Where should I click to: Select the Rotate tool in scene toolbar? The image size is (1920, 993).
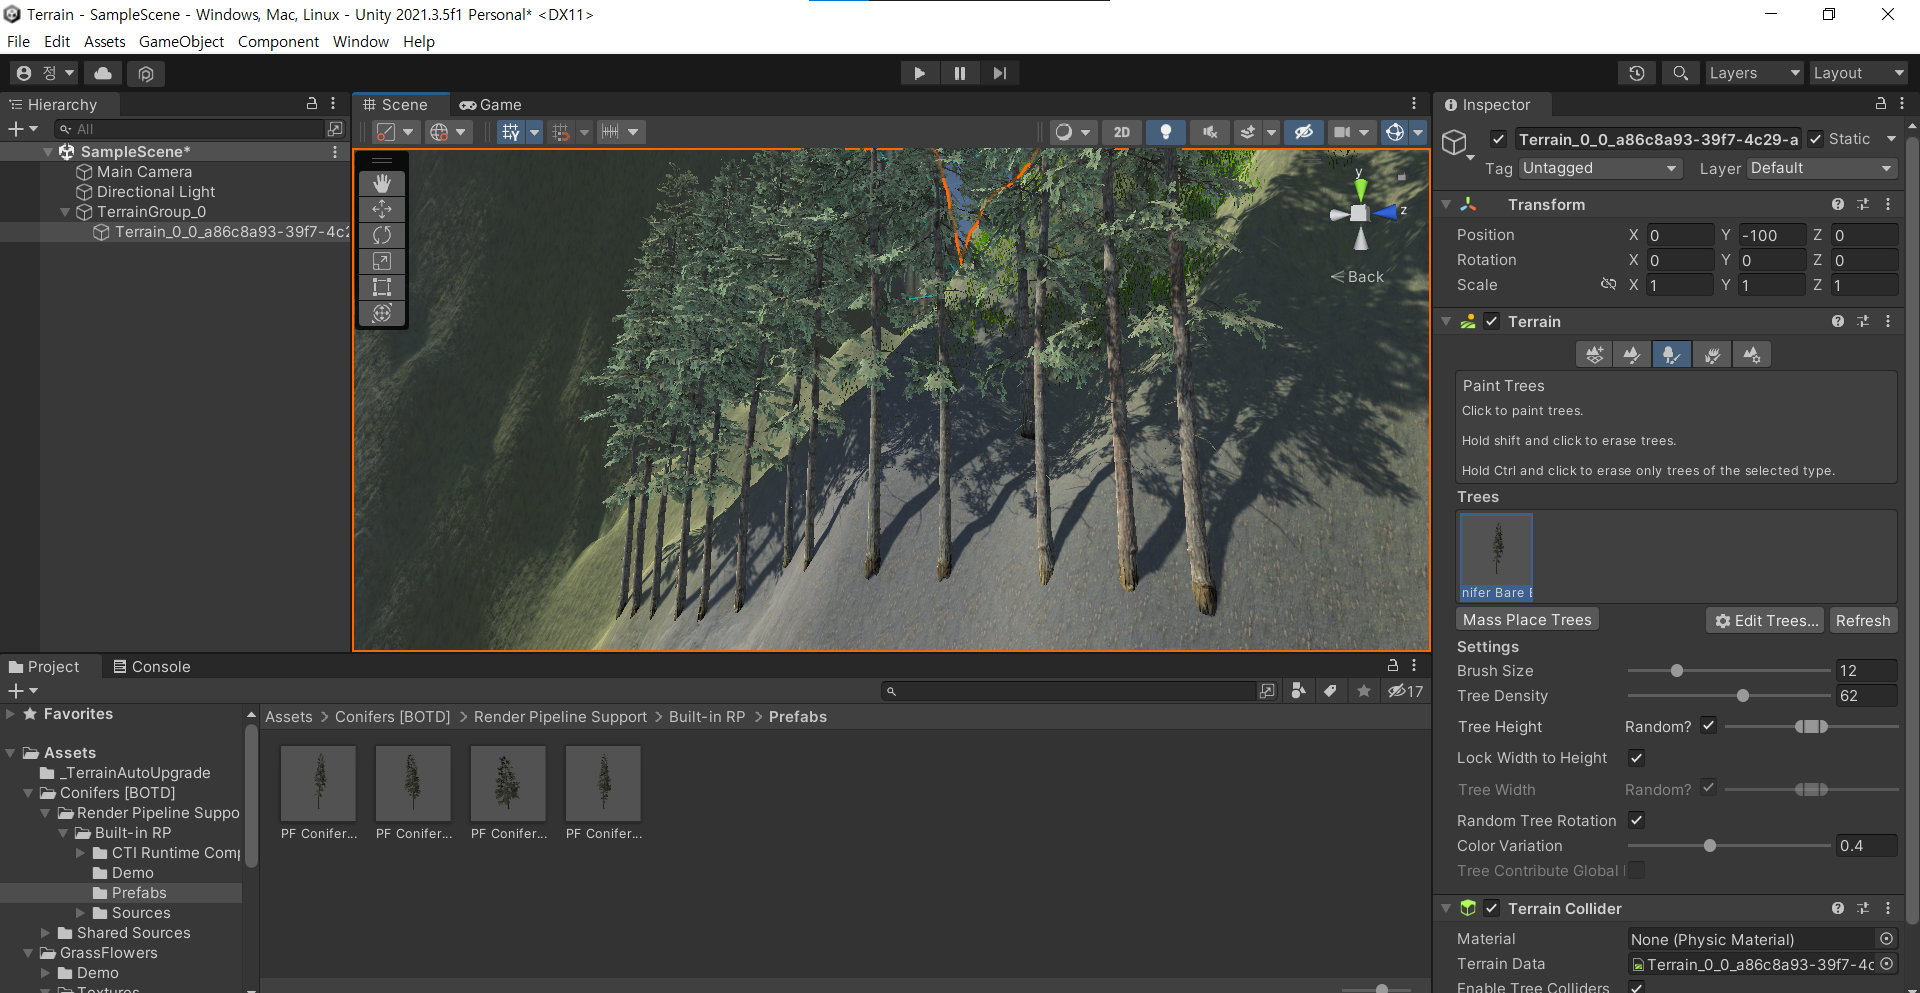[381, 235]
